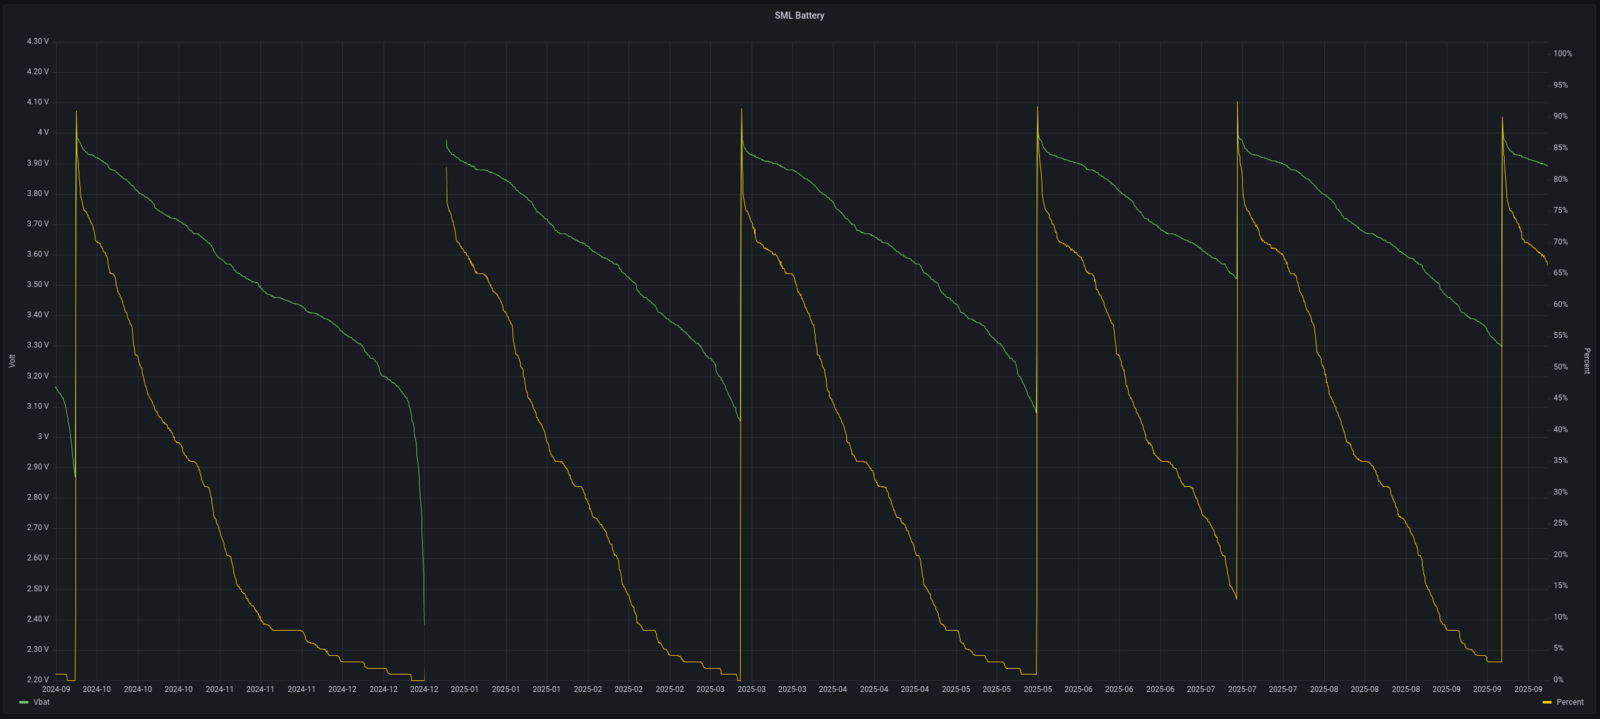
Task: Click the Volt left axis title
Action: click(x=12, y=360)
